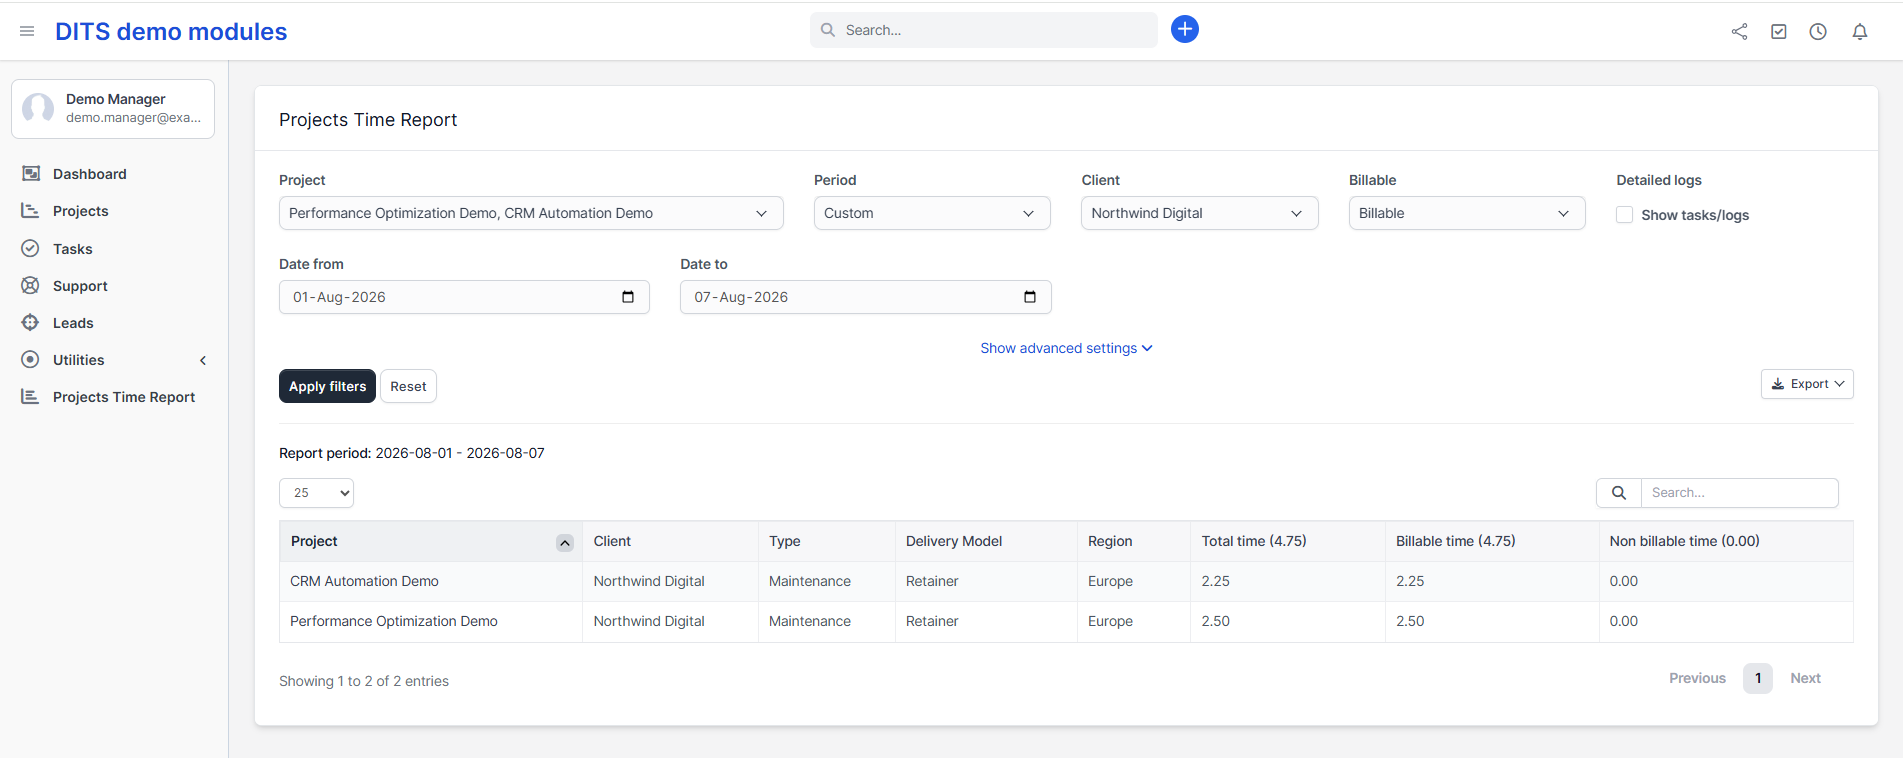Click the Date from field 01-Aug-2026
The height and width of the screenshot is (758, 1903).
pos(464,297)
